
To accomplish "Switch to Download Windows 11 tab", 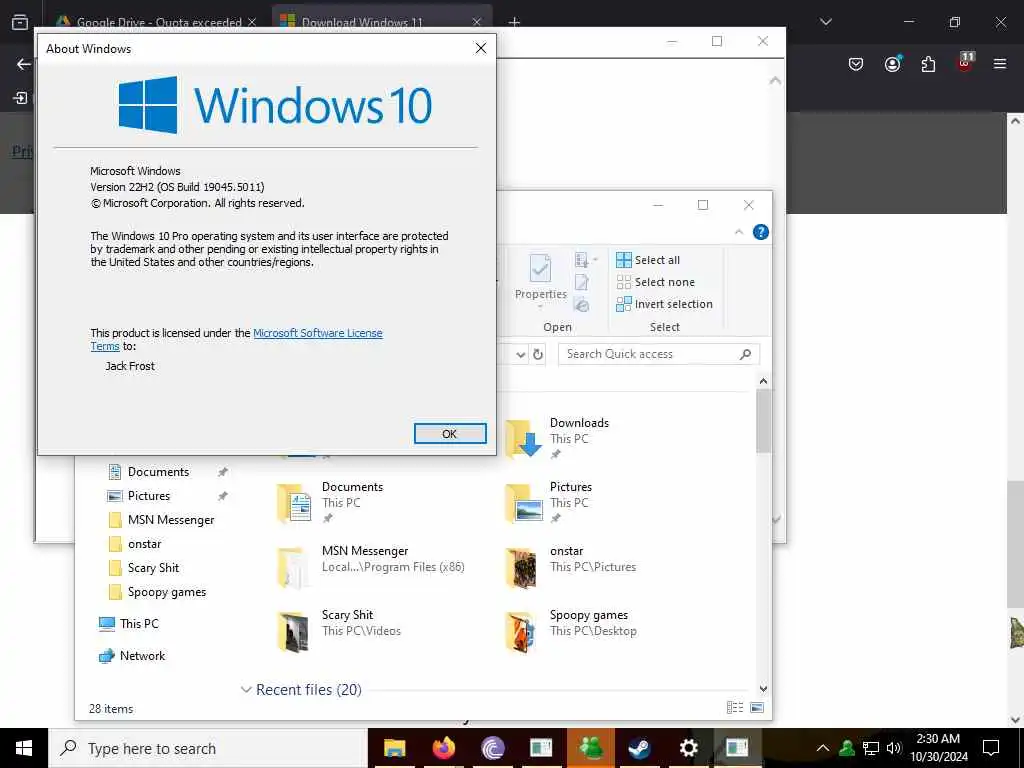I will (382, 20).
